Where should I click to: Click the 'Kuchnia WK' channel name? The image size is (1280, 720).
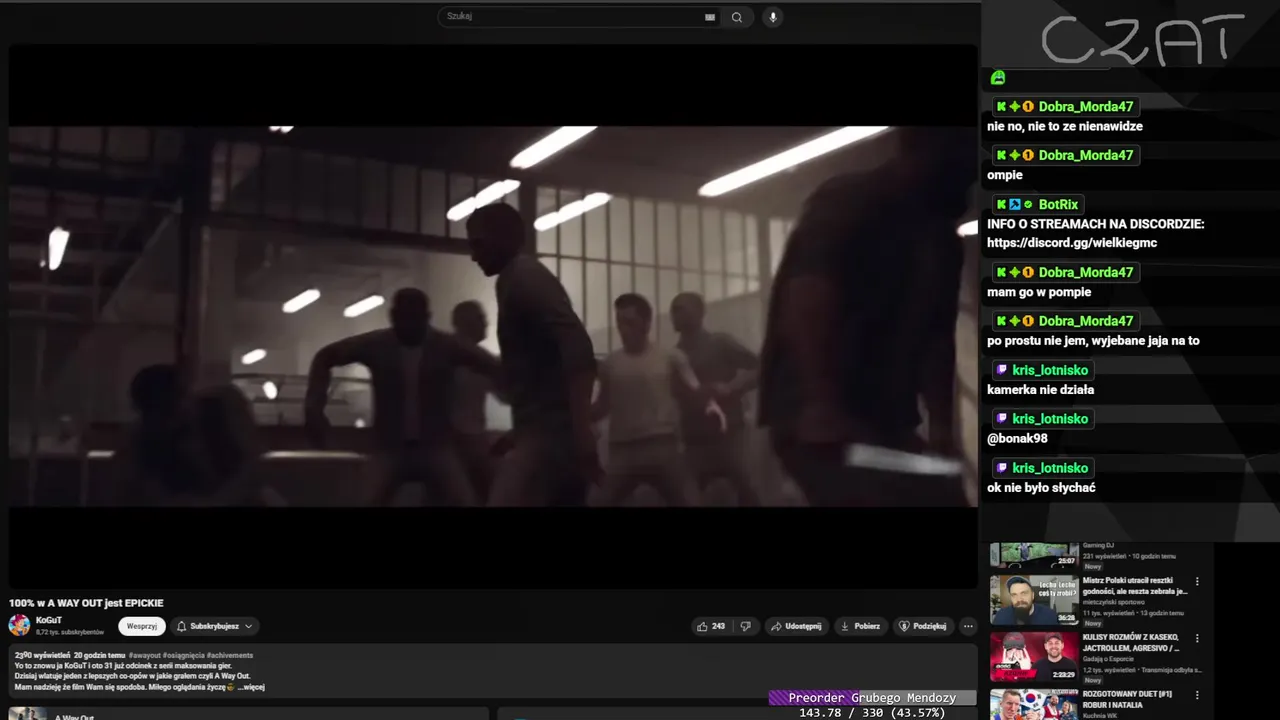click(1100, 716)
